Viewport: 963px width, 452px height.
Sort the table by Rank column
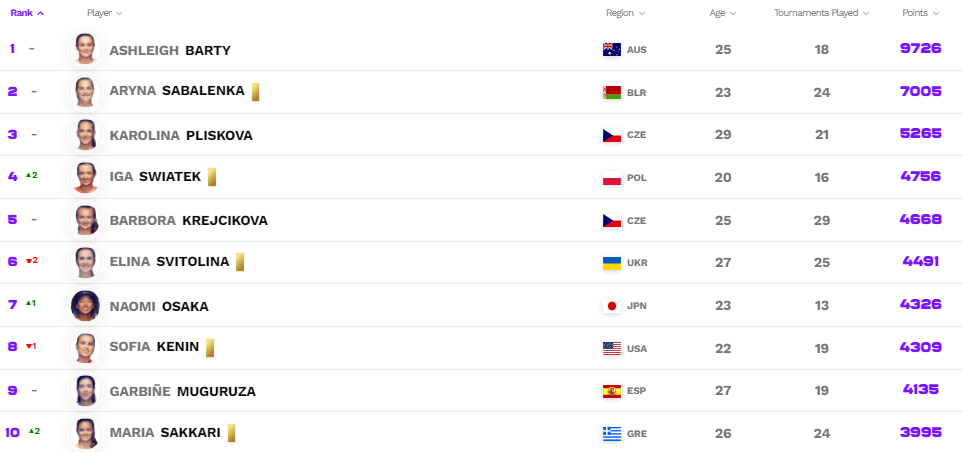(27, 13)
